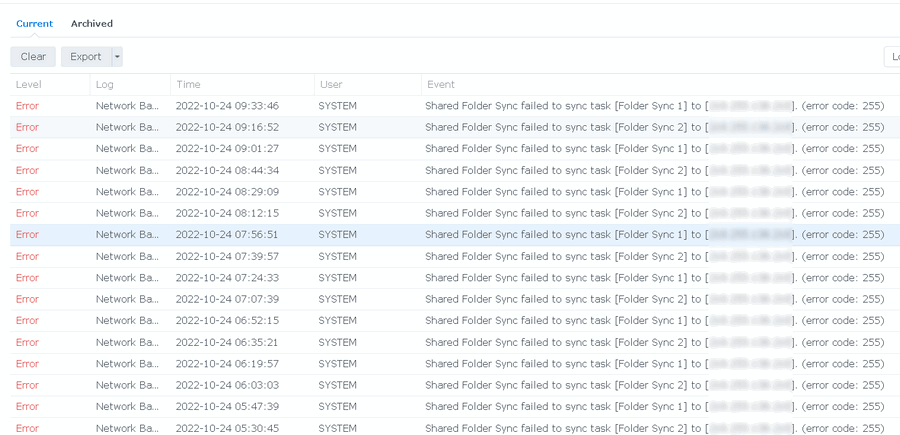
Task: Select the Current tab
Action: click(34, 23)
